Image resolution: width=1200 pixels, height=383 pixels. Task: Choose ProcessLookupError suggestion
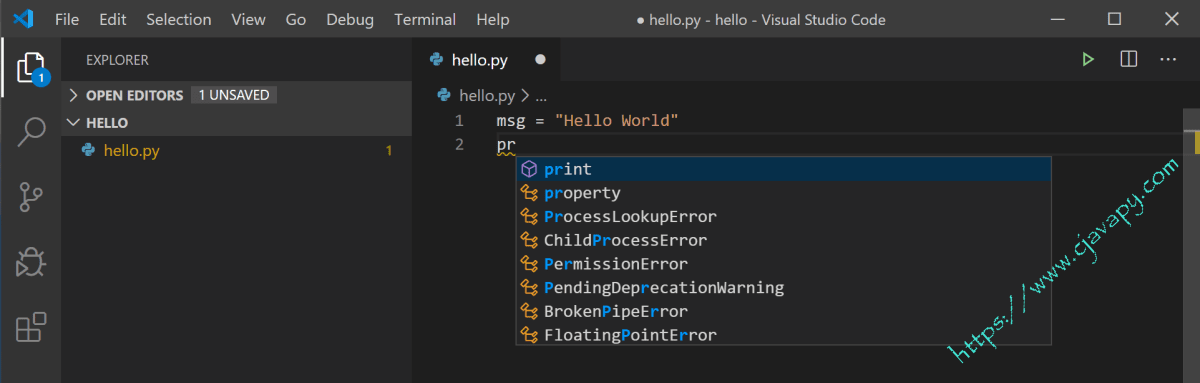[x=783, y=217]
